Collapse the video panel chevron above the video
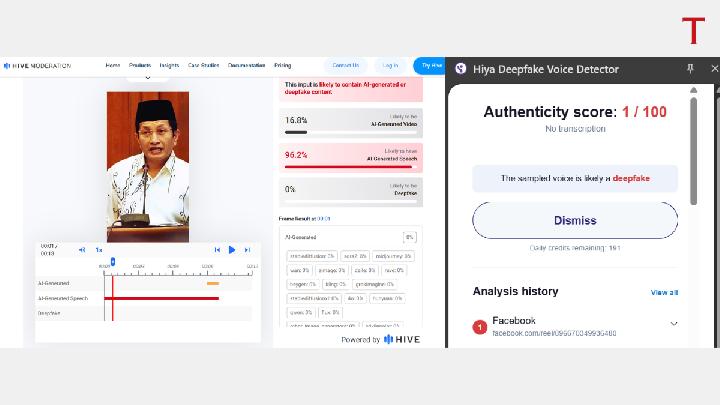Screen dimensions: 720x405 [x=148, y=77]
